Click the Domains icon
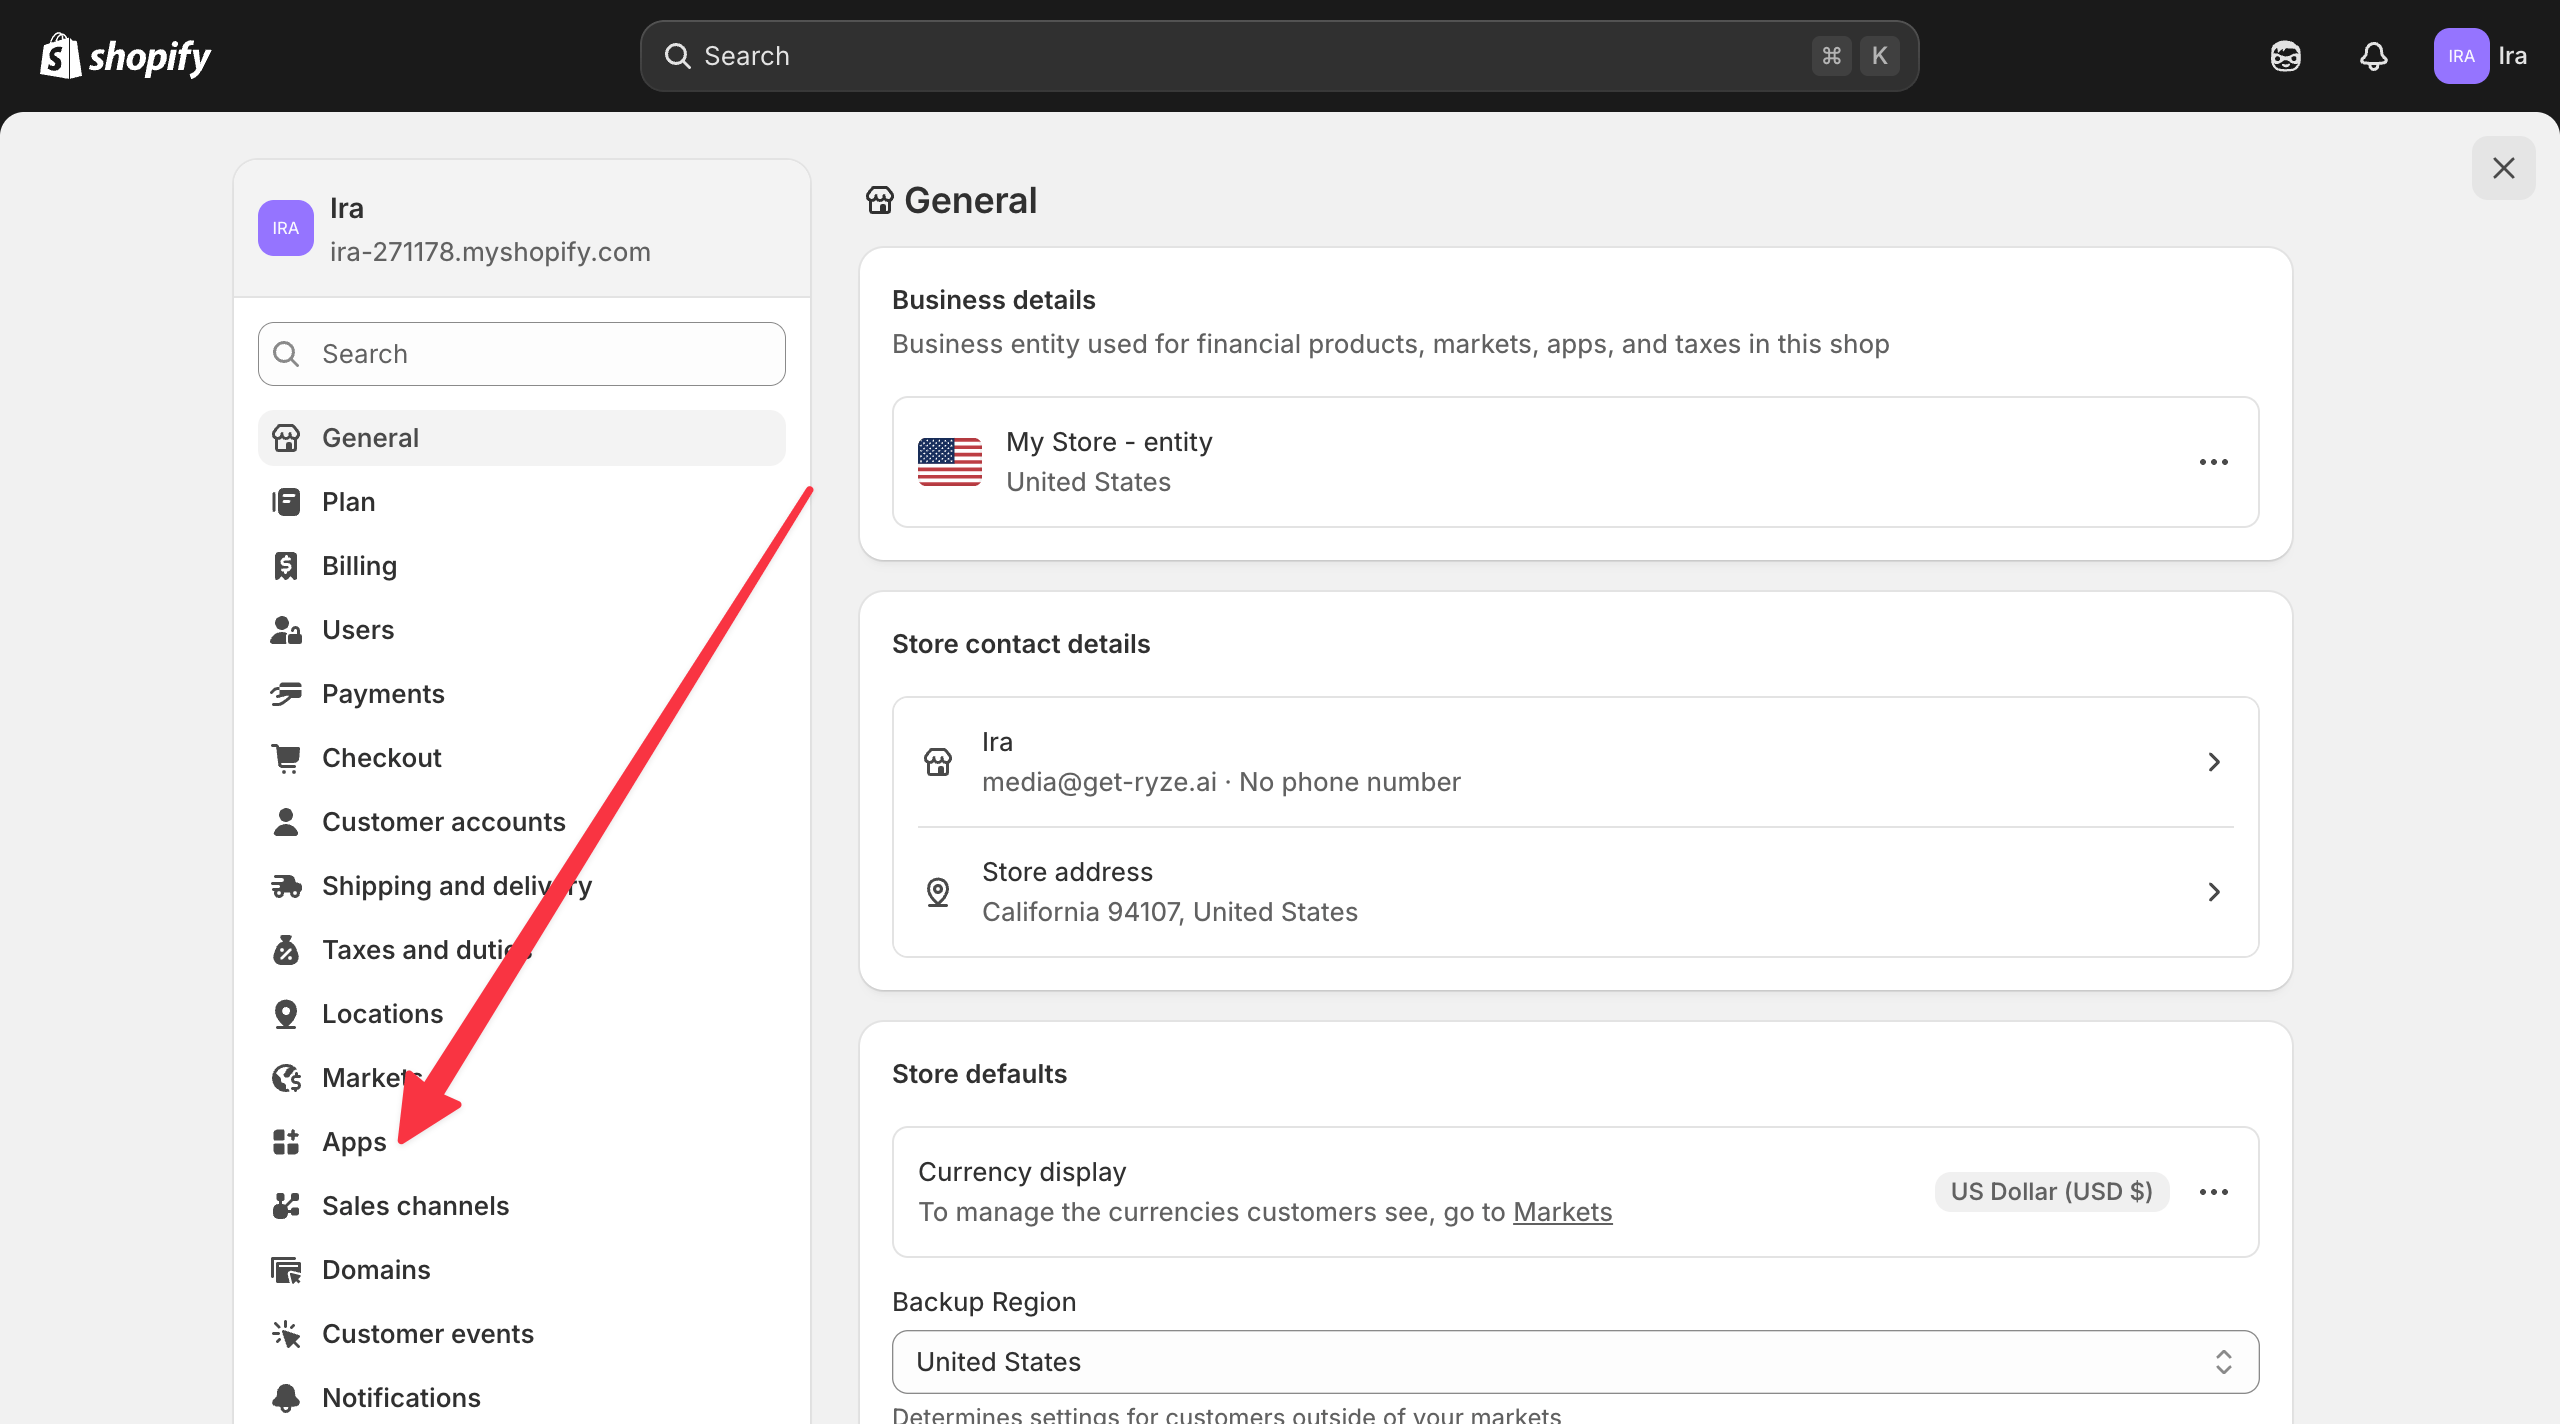2560x1424 pixels. click(286, 1270)
